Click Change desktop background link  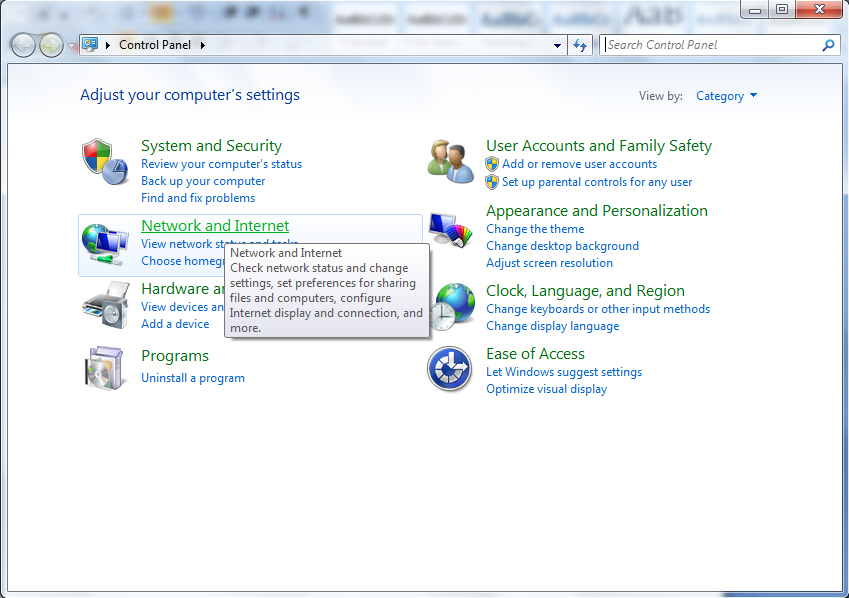[563, 246]
